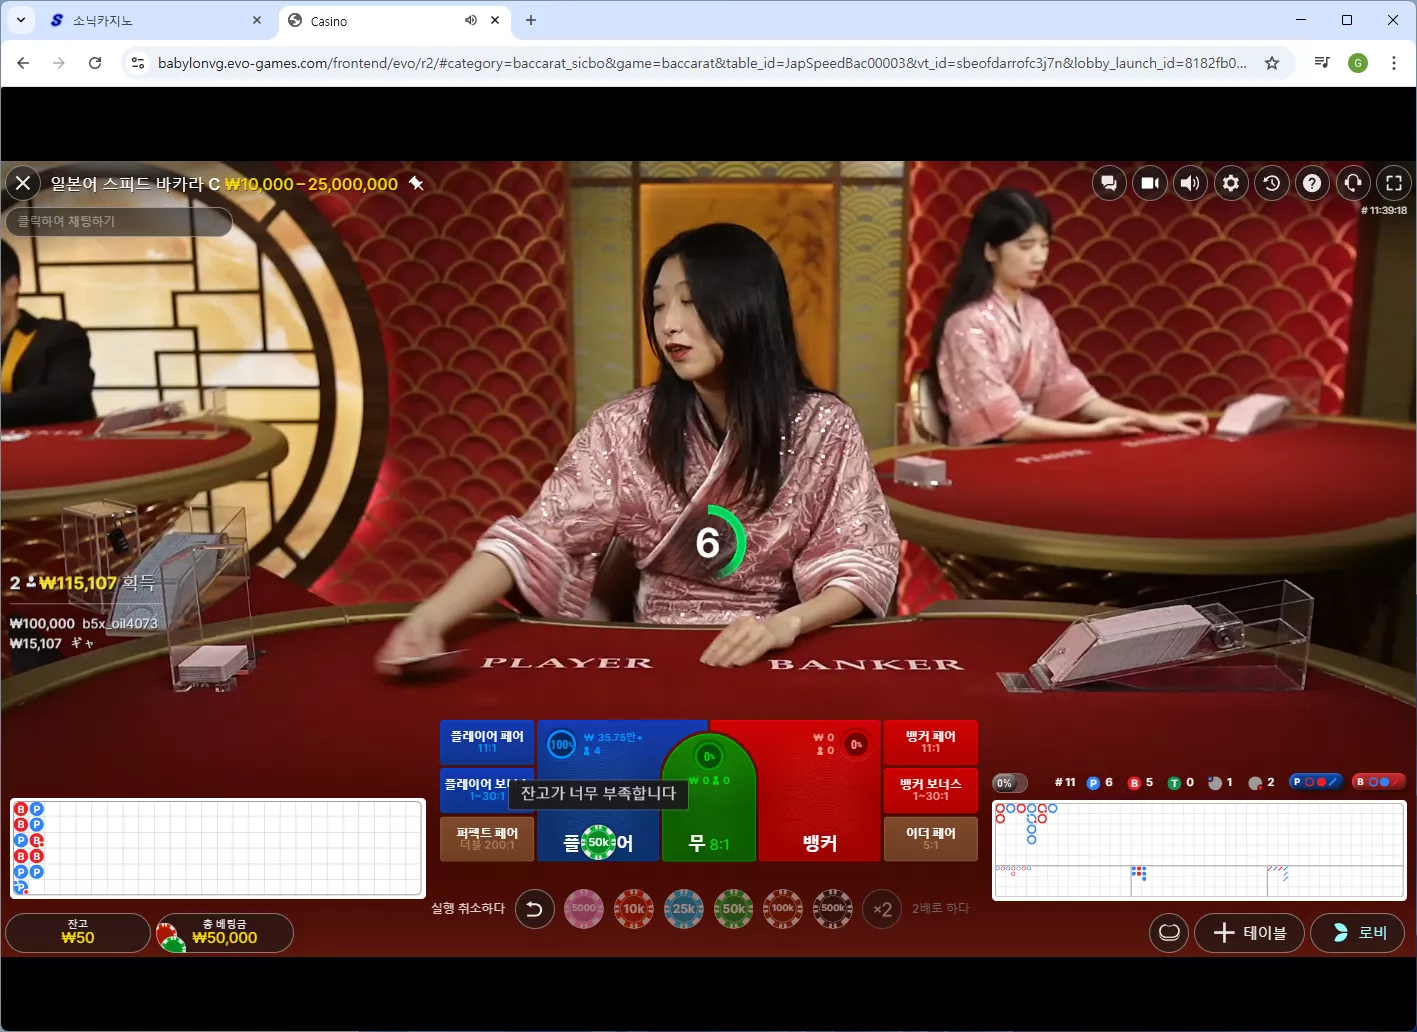Mute the game sound speaker icon
Screen dimensions: 1417x1032
(x=1190, y=183)
